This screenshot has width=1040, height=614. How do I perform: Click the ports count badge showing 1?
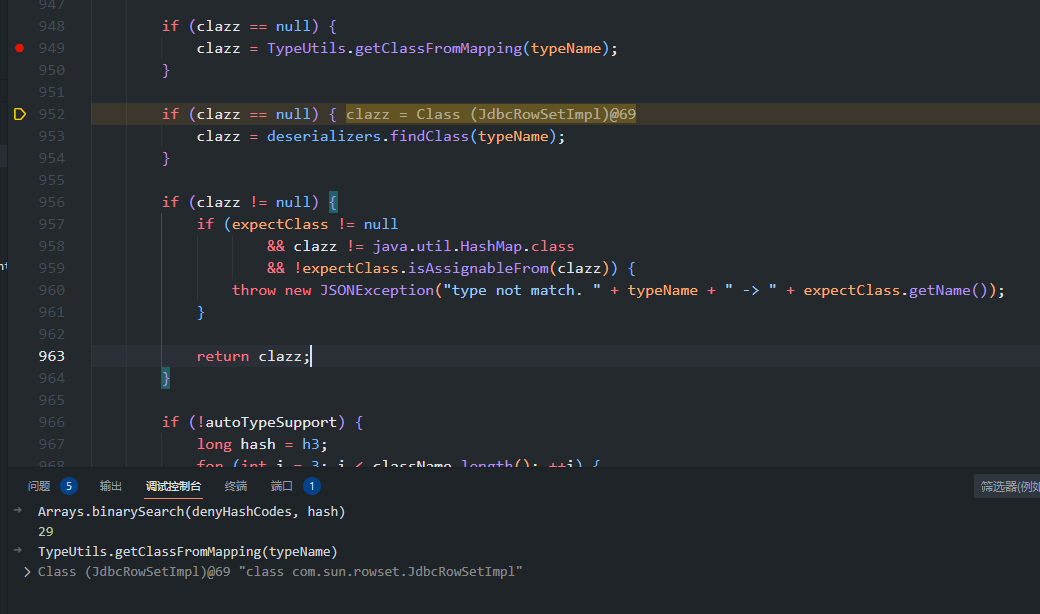coord(311,486)
